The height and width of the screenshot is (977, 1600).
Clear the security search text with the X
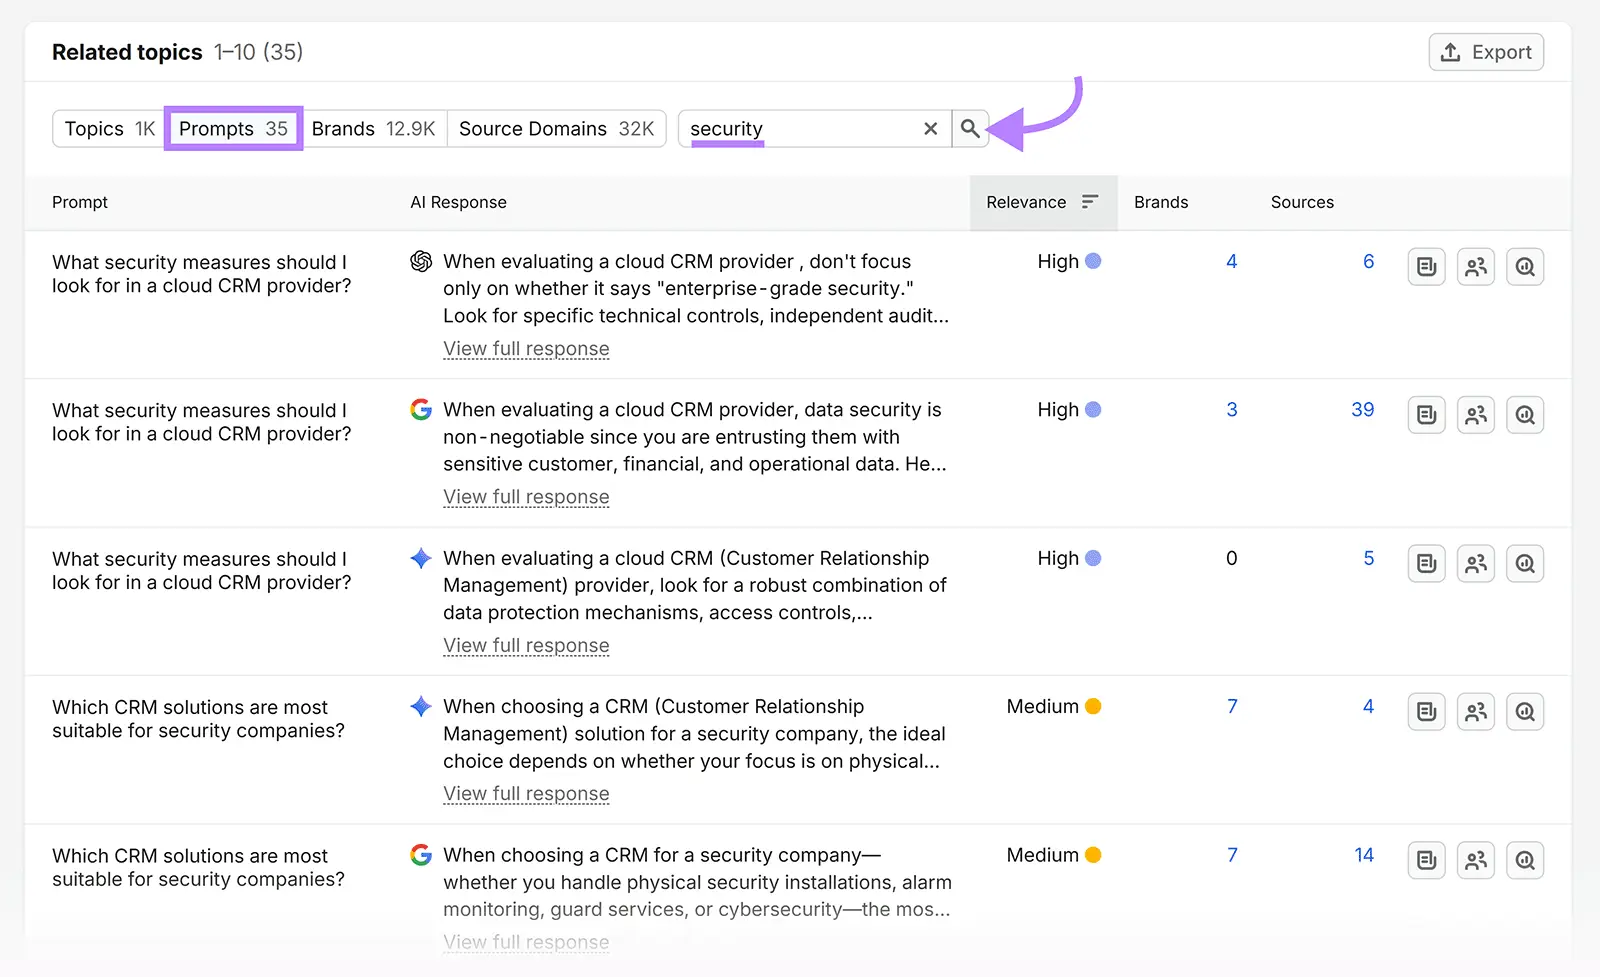tap(931, 129)
